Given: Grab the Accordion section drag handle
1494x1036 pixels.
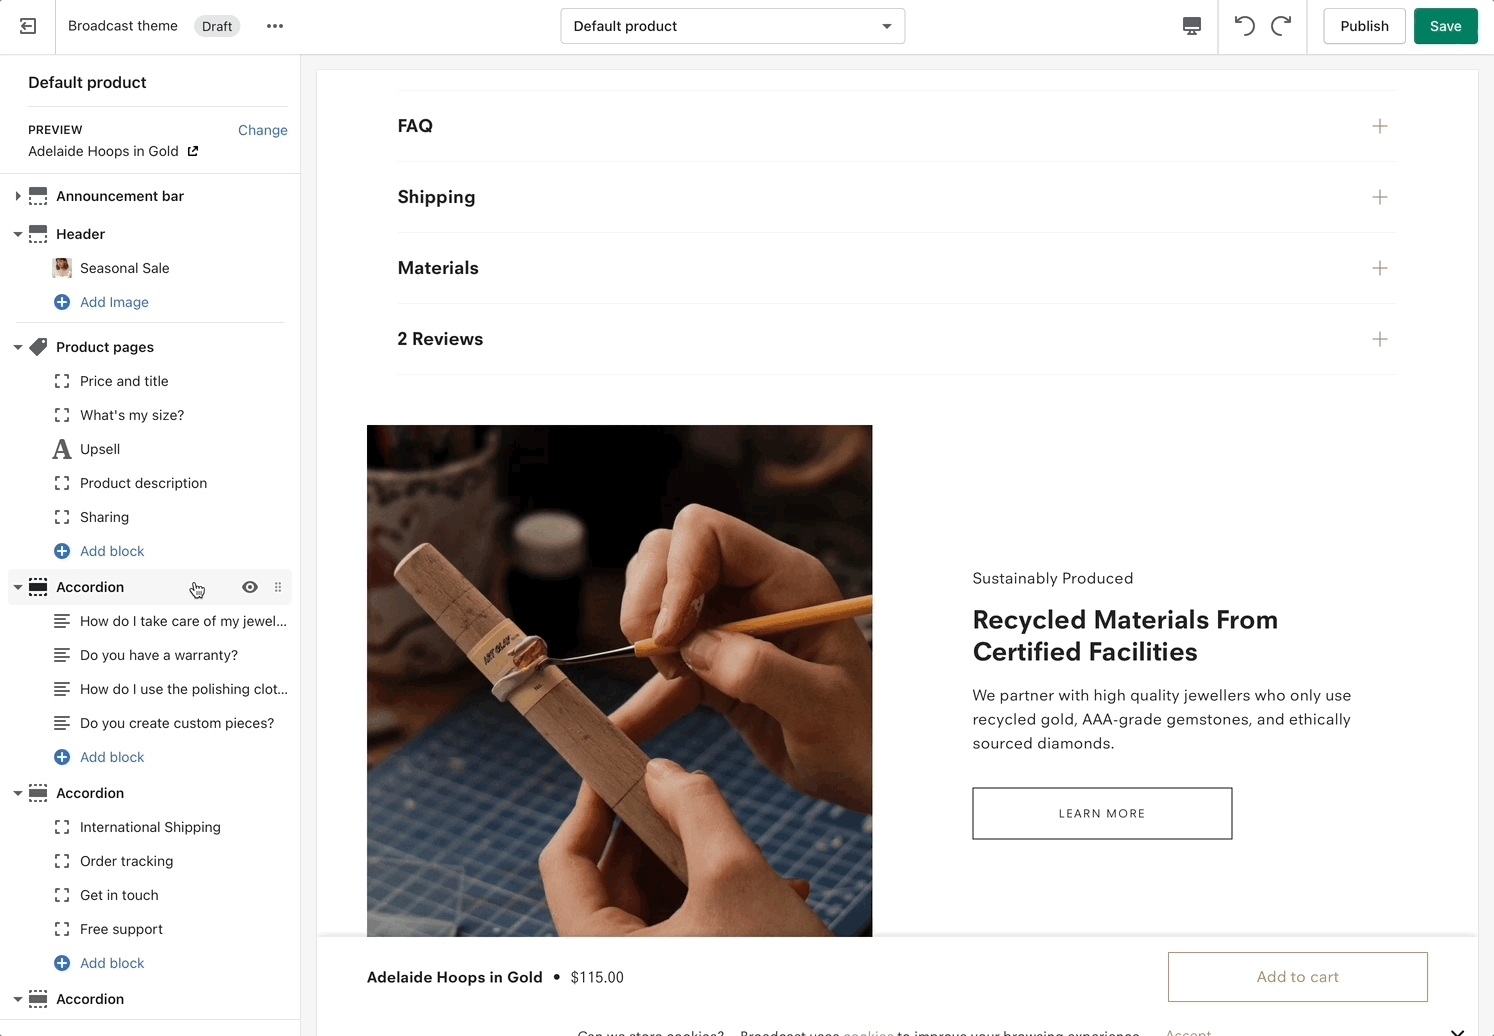Looking at the screenshot, I should pos(278,587).
